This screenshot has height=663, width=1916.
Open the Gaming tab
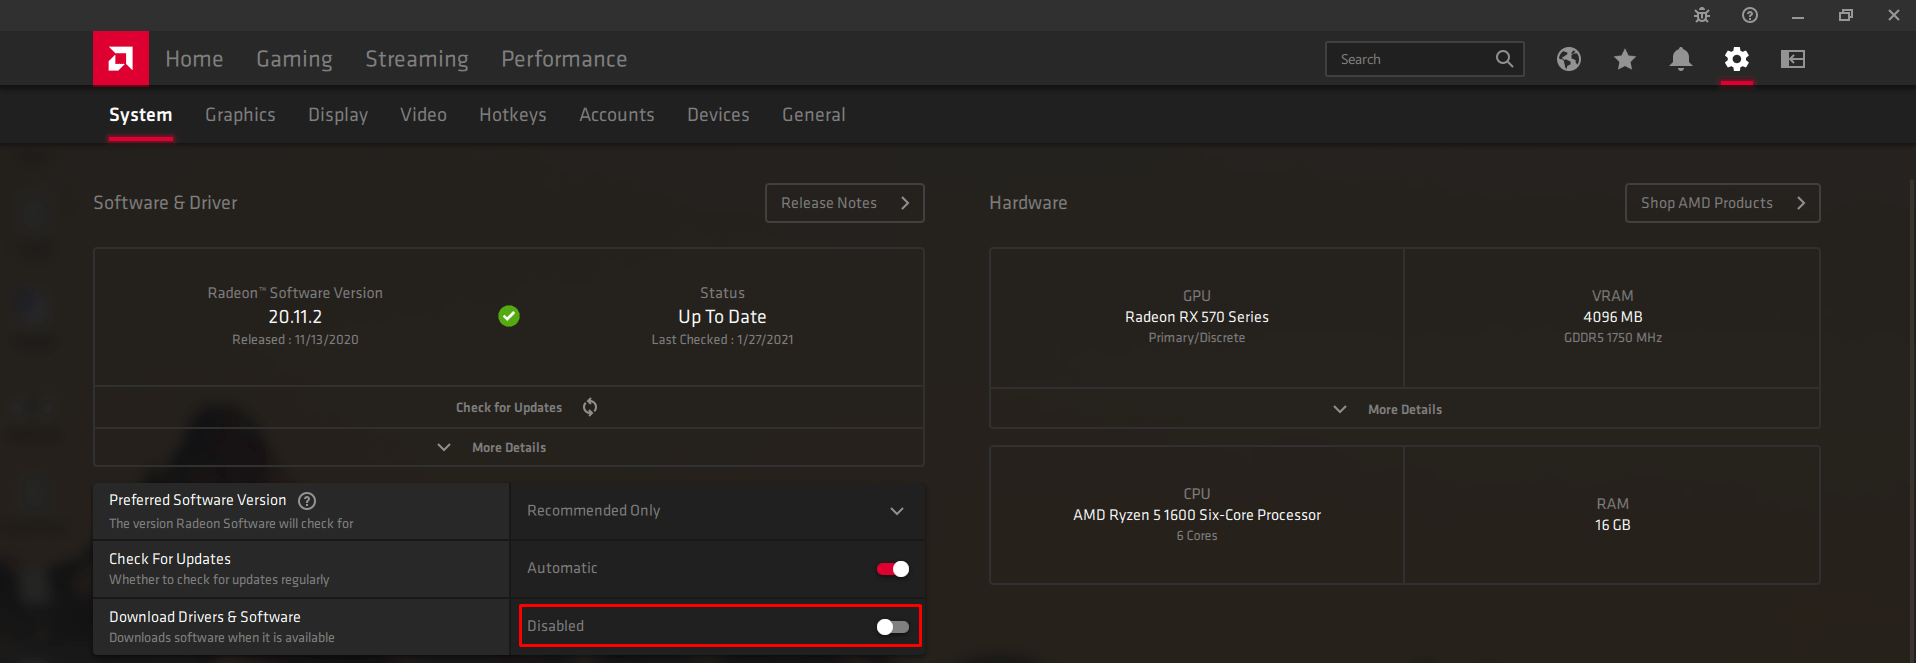pos(294,59)
